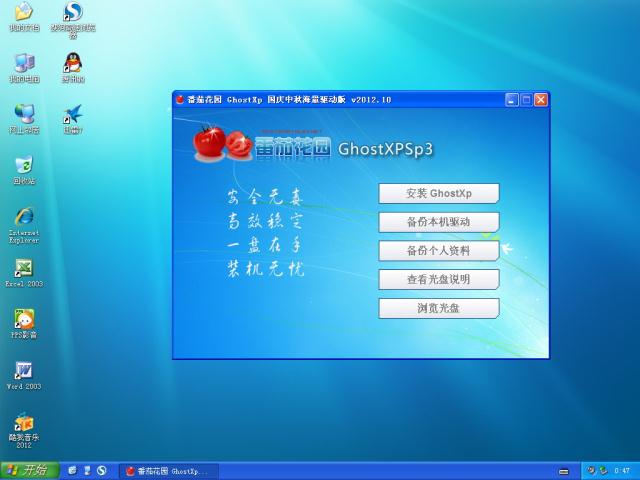
Task: Minimize the 番茄花园 GhostXp window
Action: tap(512, 100)
